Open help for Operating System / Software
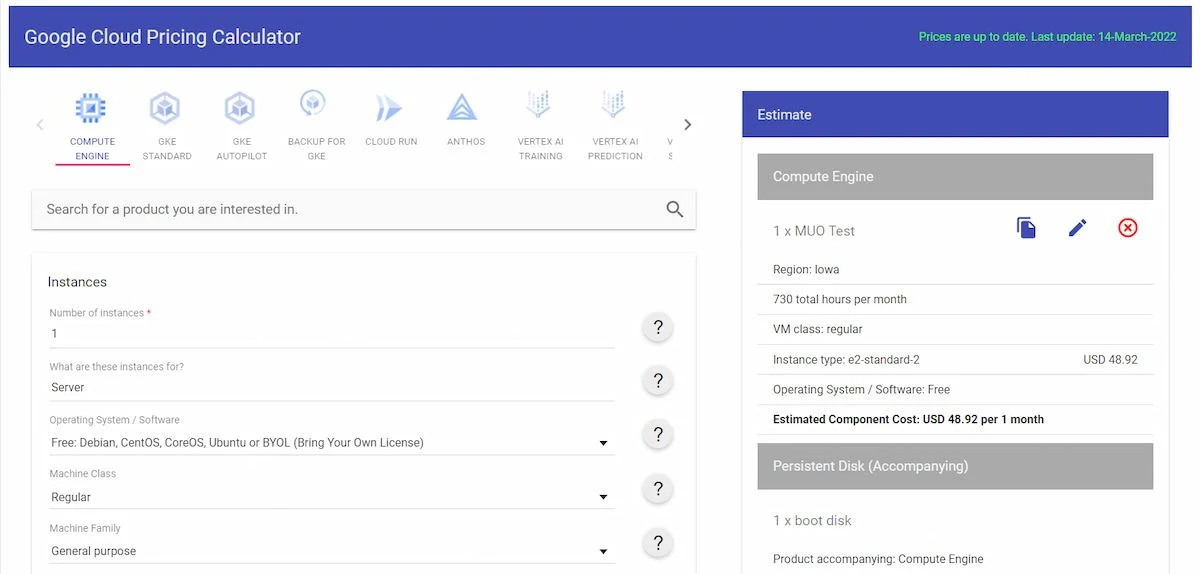This screenshot has height=574, width=1200. point(658,435)
